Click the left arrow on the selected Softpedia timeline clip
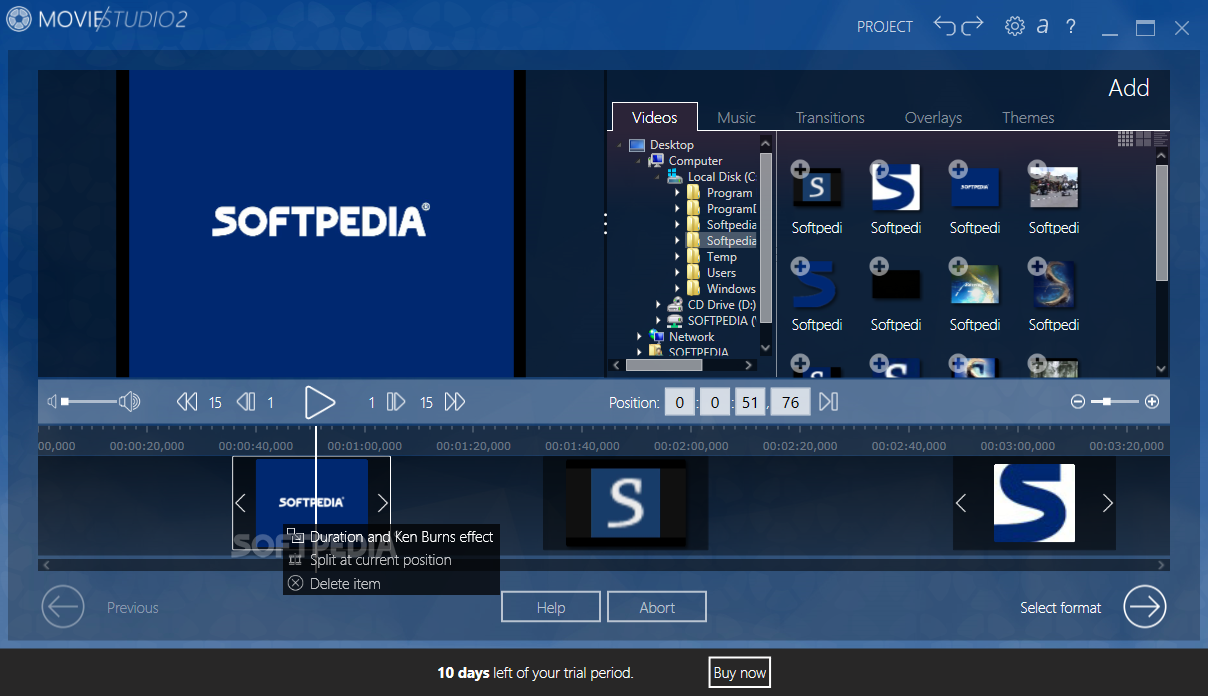1208x696 pixels. [x=240, y=503]
